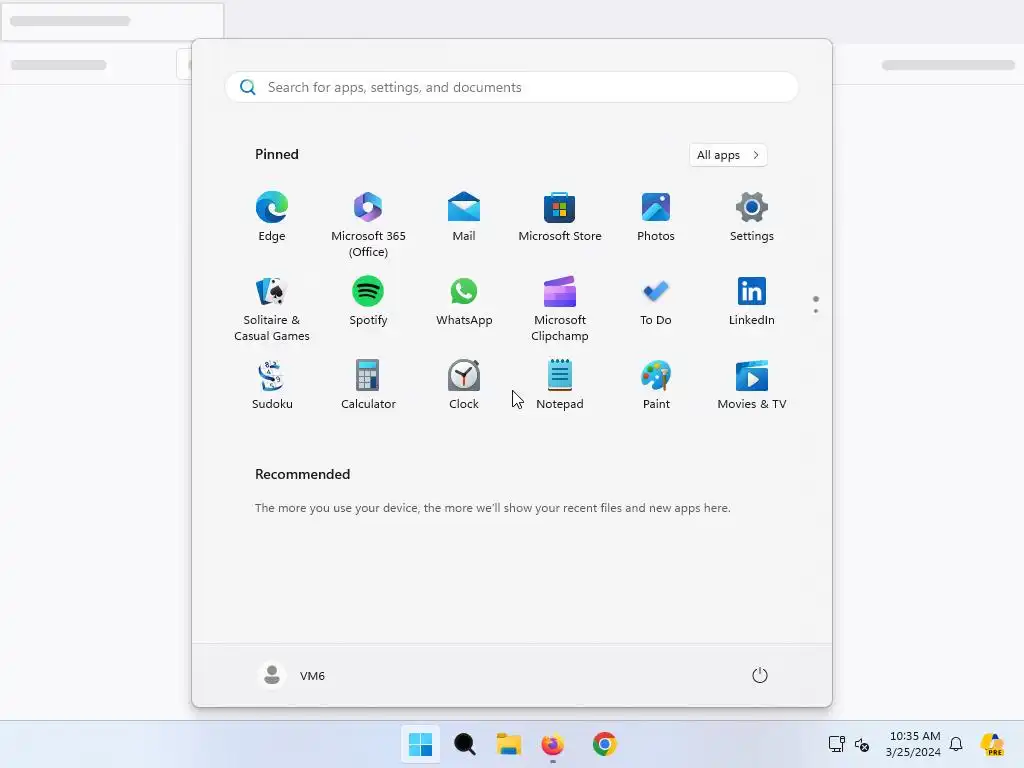Open Settings from pinned apps
This screenshot has height=768, width=1024.
(x=752, y=217)
